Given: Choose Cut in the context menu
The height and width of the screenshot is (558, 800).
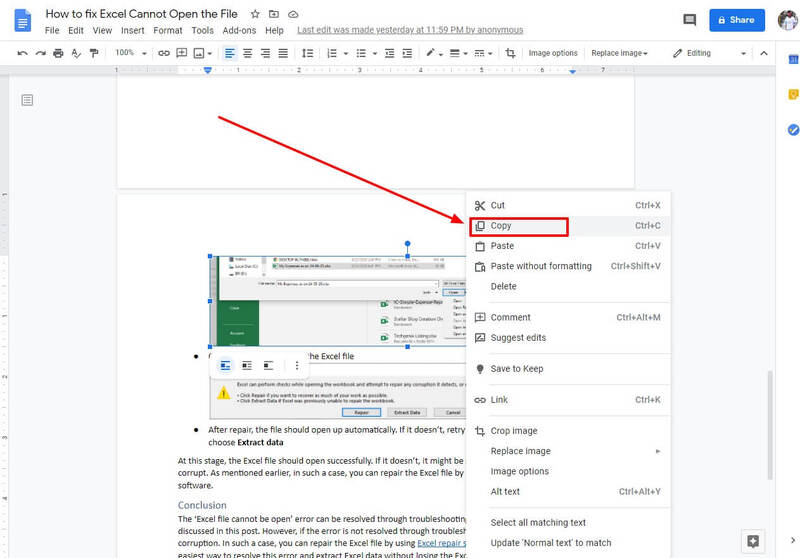Looking at the screenshot, I should (568, 205).
